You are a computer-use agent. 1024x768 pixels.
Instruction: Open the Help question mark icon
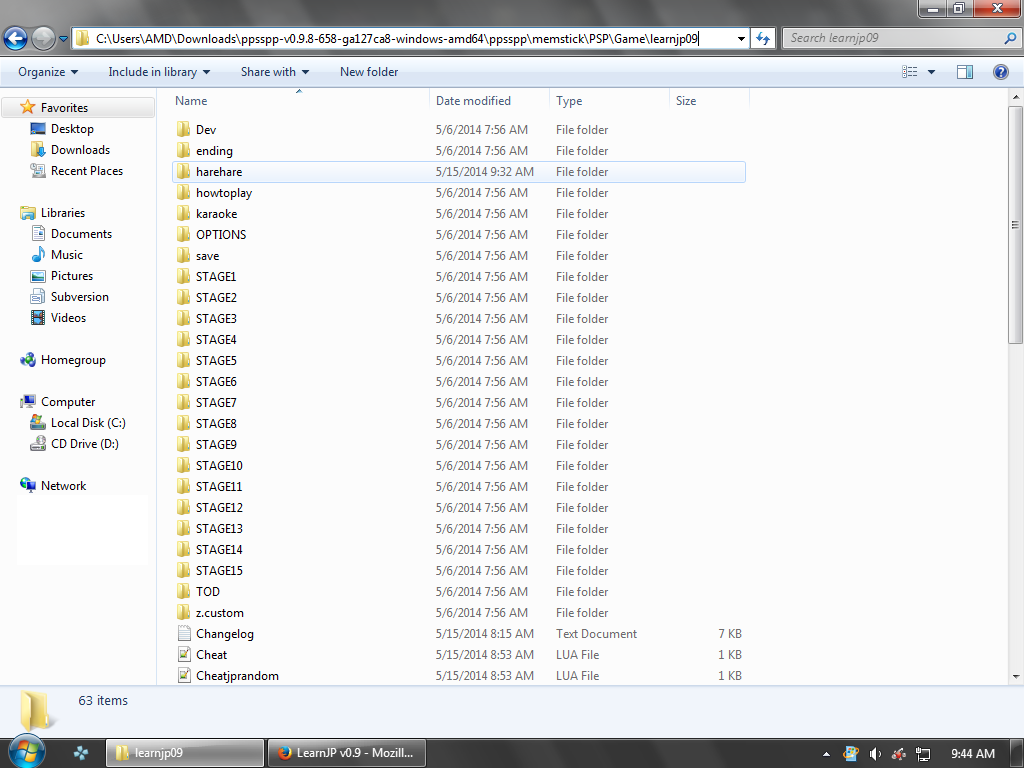pos(1000,72)
